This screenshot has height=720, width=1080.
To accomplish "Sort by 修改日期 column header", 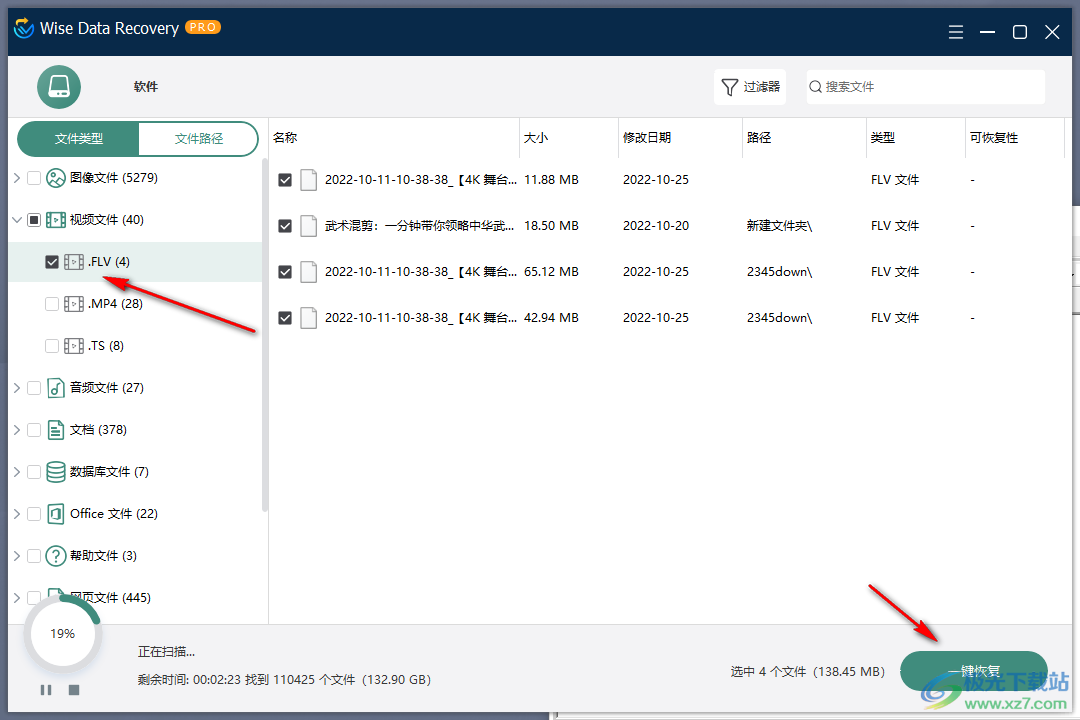I will (x=681, y=138).
